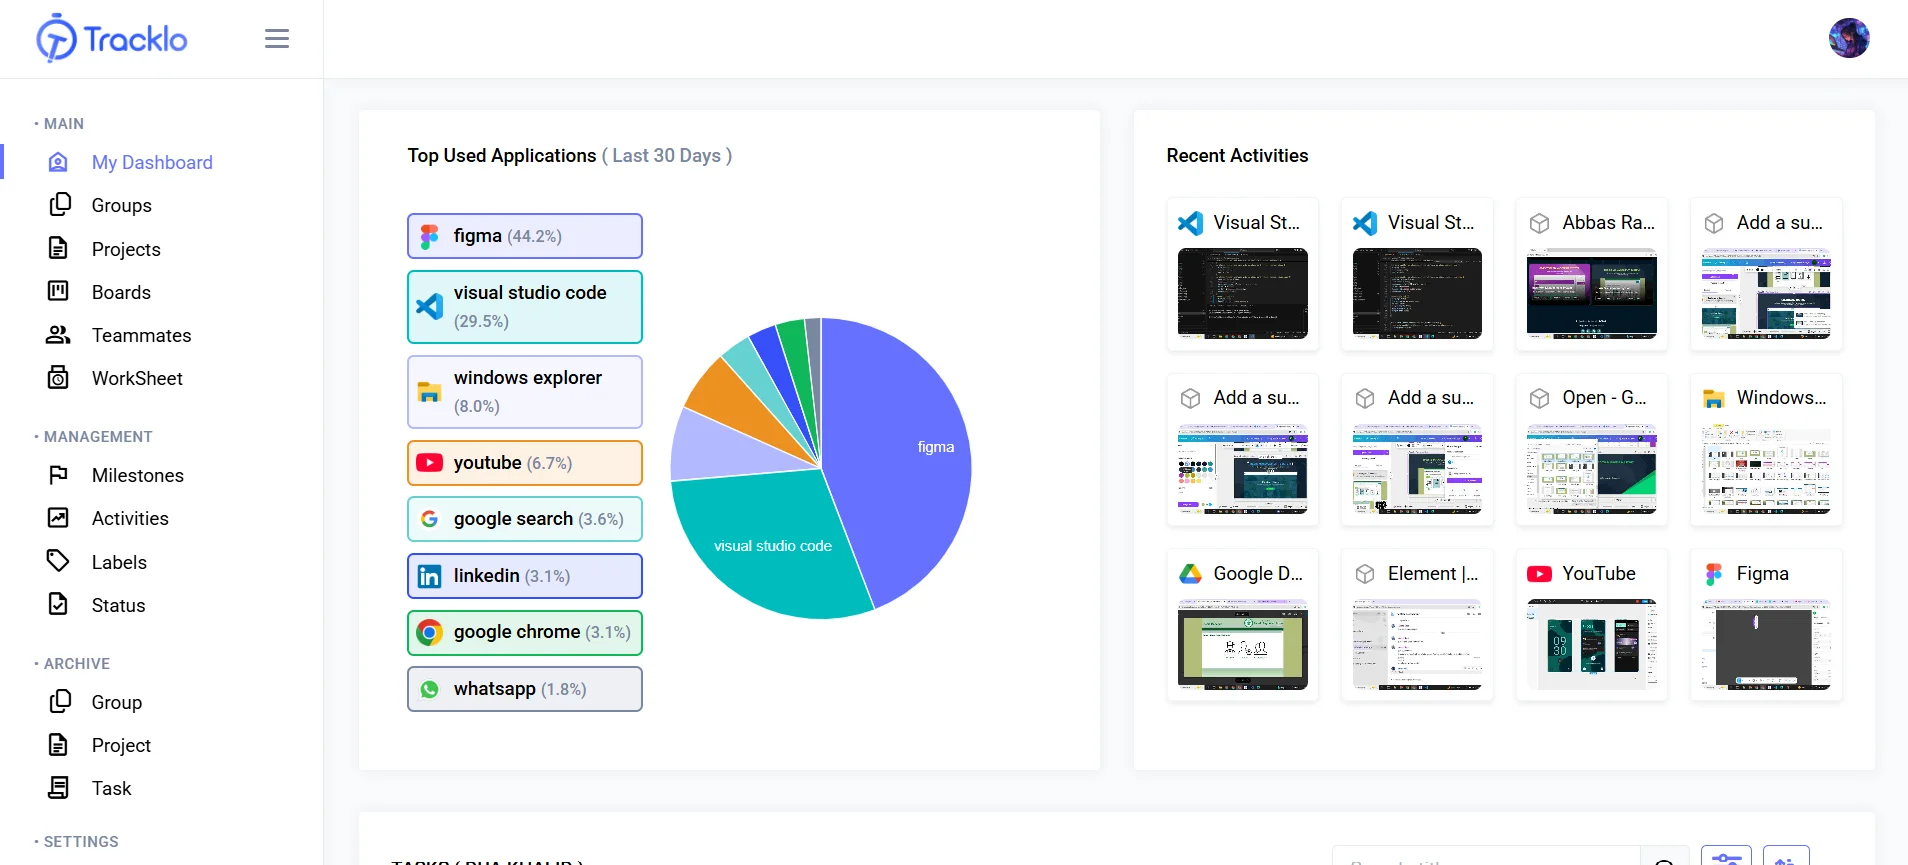Toggle the hamburger sidebar menu
1908x865 pixels.
pos(277,39)
